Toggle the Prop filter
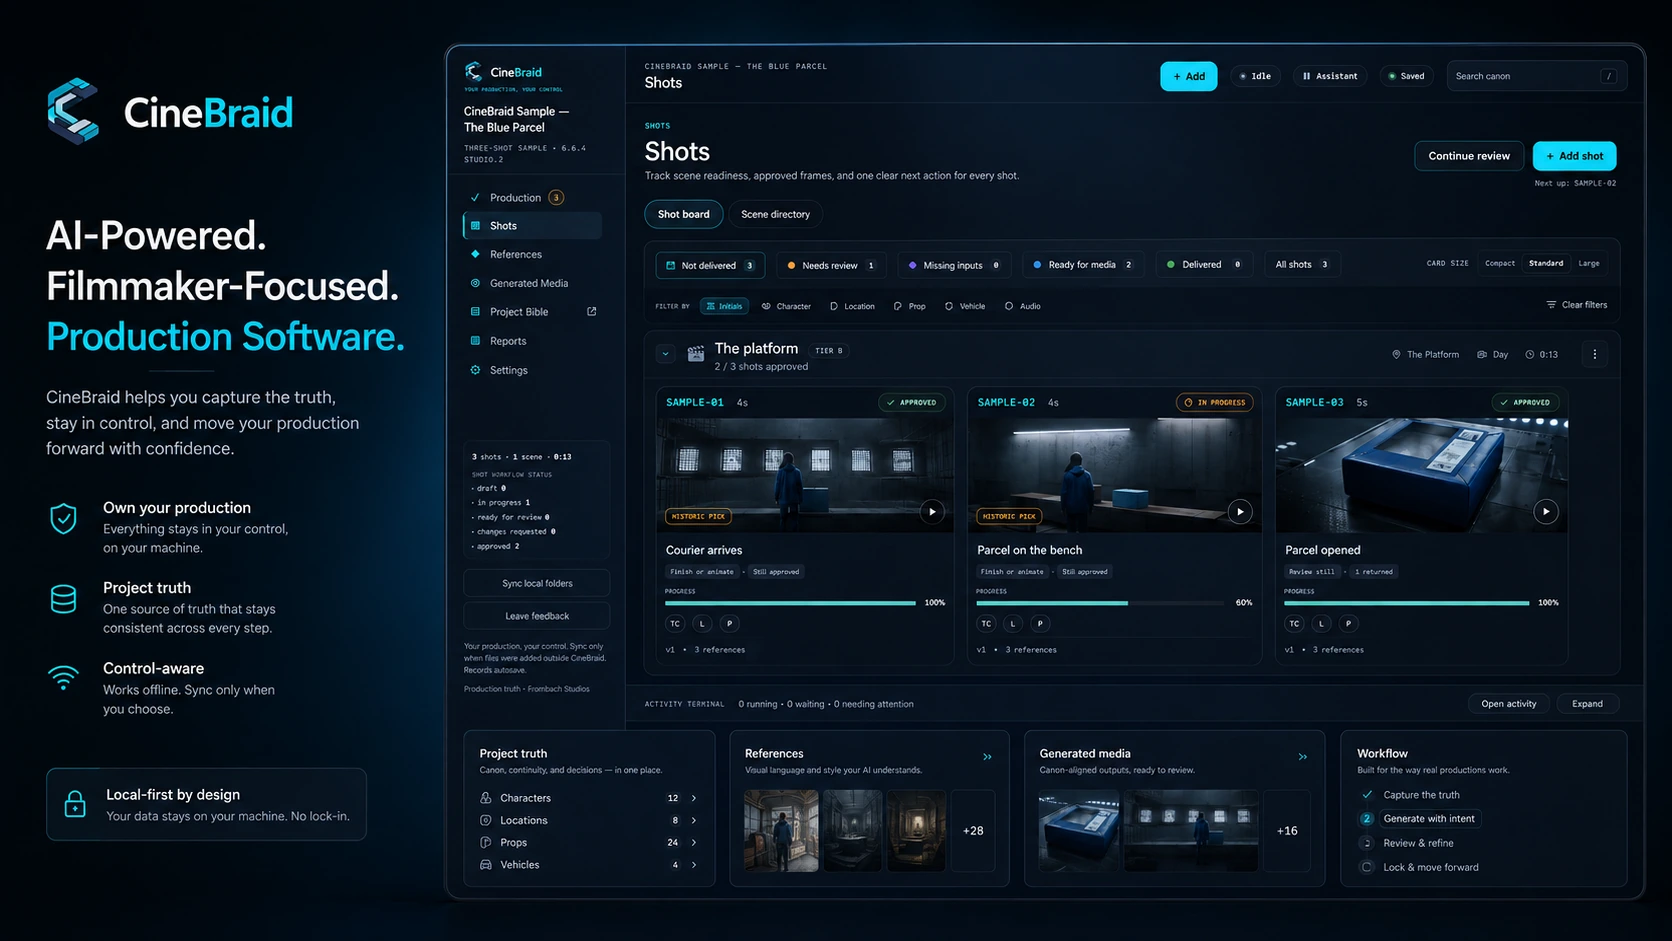Viewport: 1672px width, 941px height. 909,306
